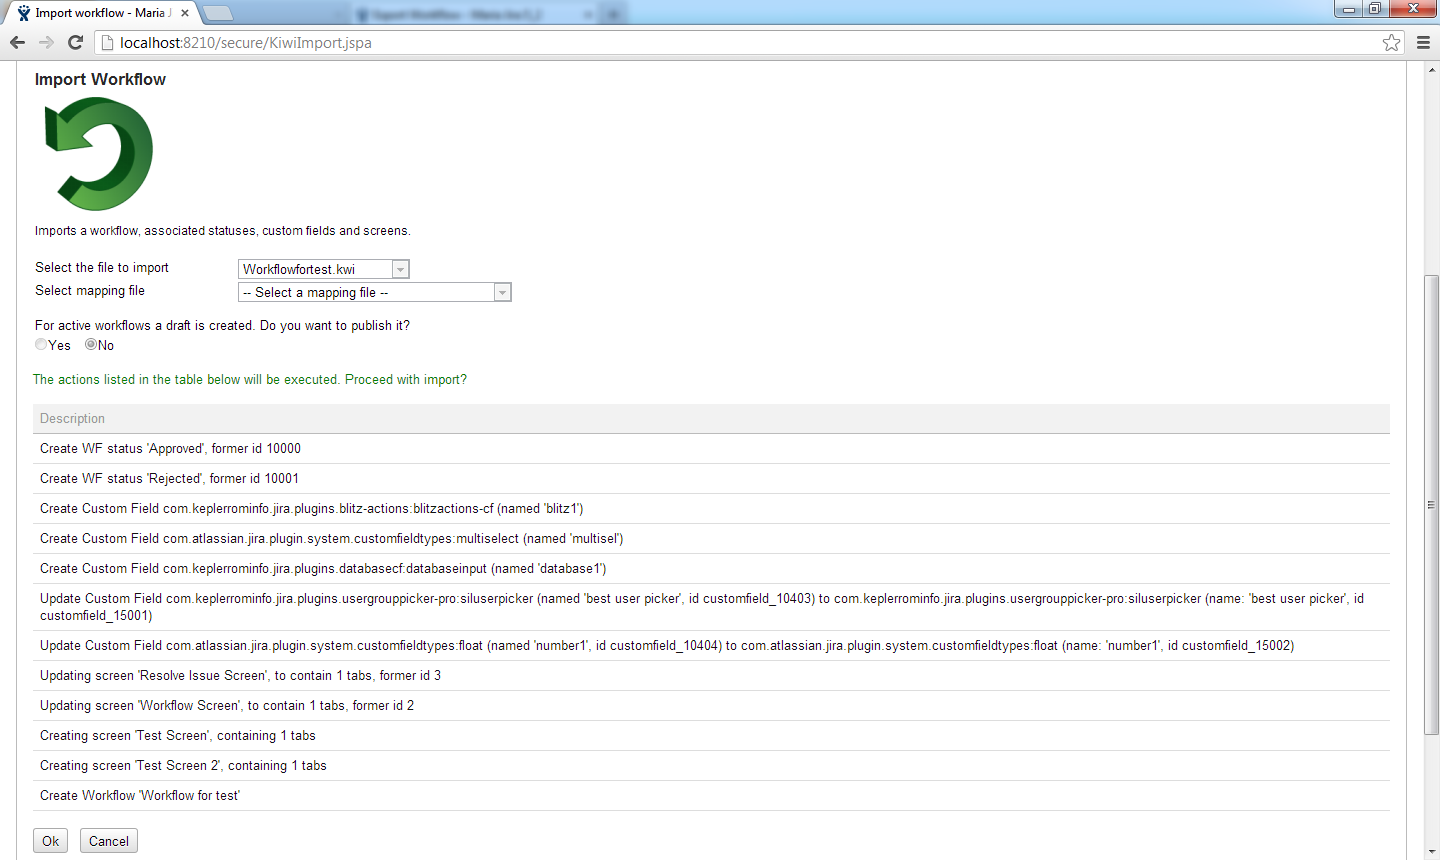Select the row Create WF status 'Approved'
Screen dimensions: 1440x860
click(x=711, y=449)
